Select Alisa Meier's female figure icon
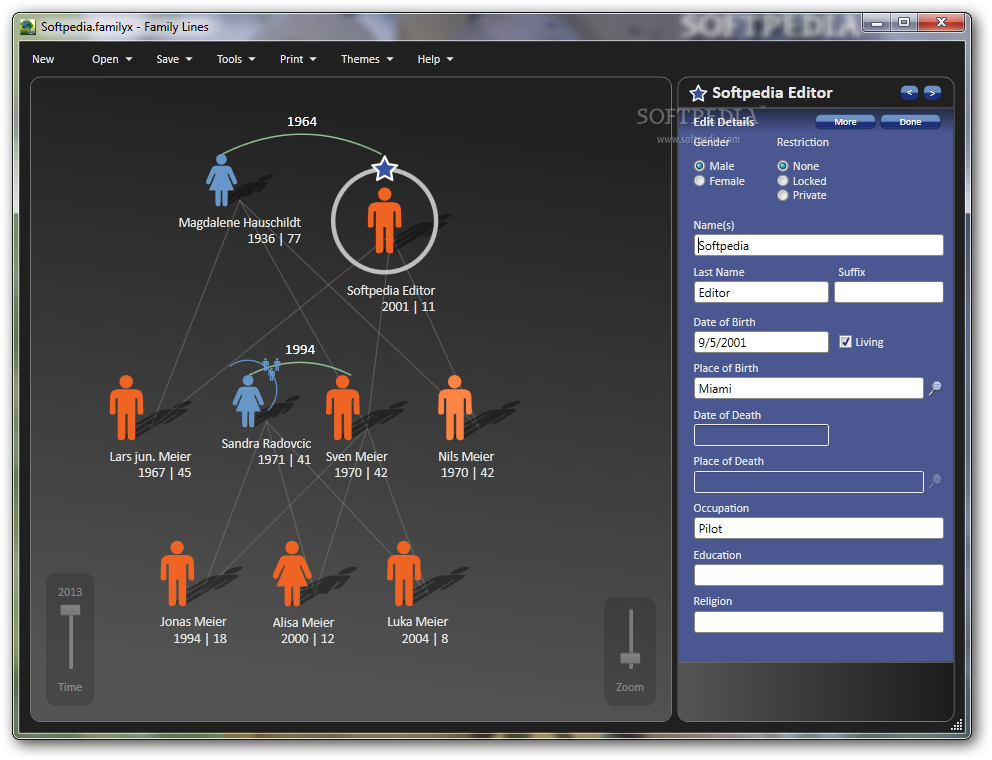The height and width of the screenshot is (760, 992). 292,573
